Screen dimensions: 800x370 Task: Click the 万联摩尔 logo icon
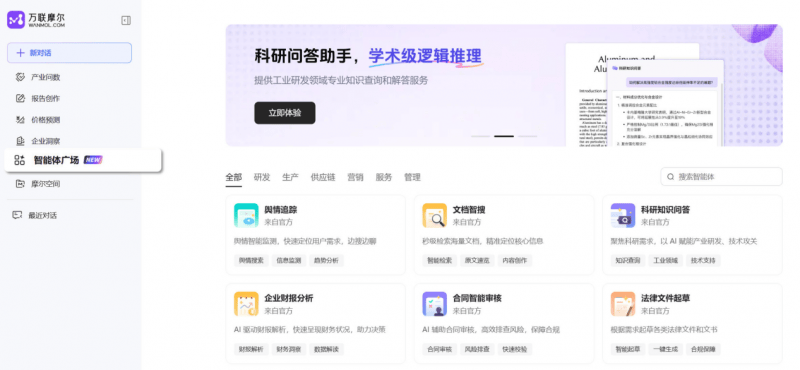pos(16,20)
